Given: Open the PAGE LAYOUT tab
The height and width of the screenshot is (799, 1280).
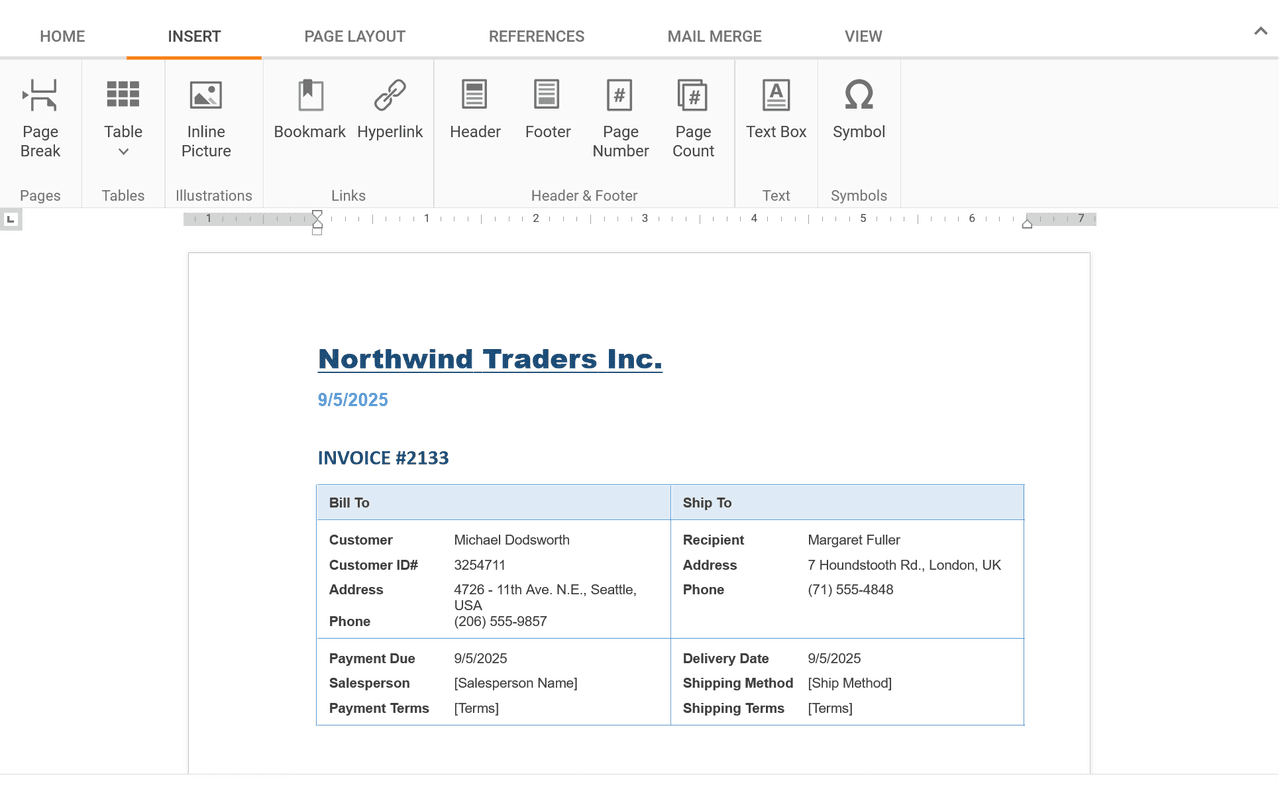Looking at the screenshot, I should tap(355, 36).
